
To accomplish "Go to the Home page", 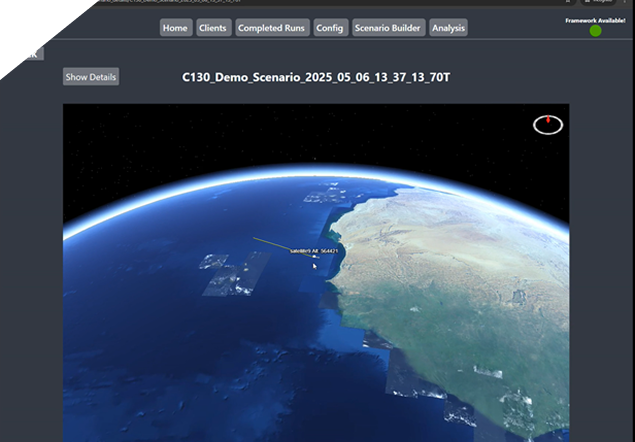I will (x=175, y=28).
